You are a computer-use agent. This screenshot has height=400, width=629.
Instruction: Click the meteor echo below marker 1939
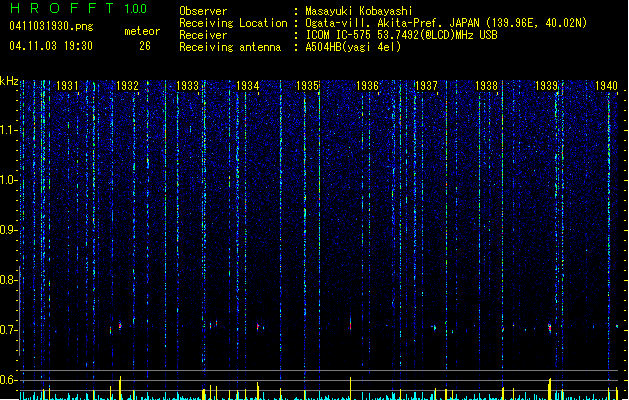coord(550,327)
